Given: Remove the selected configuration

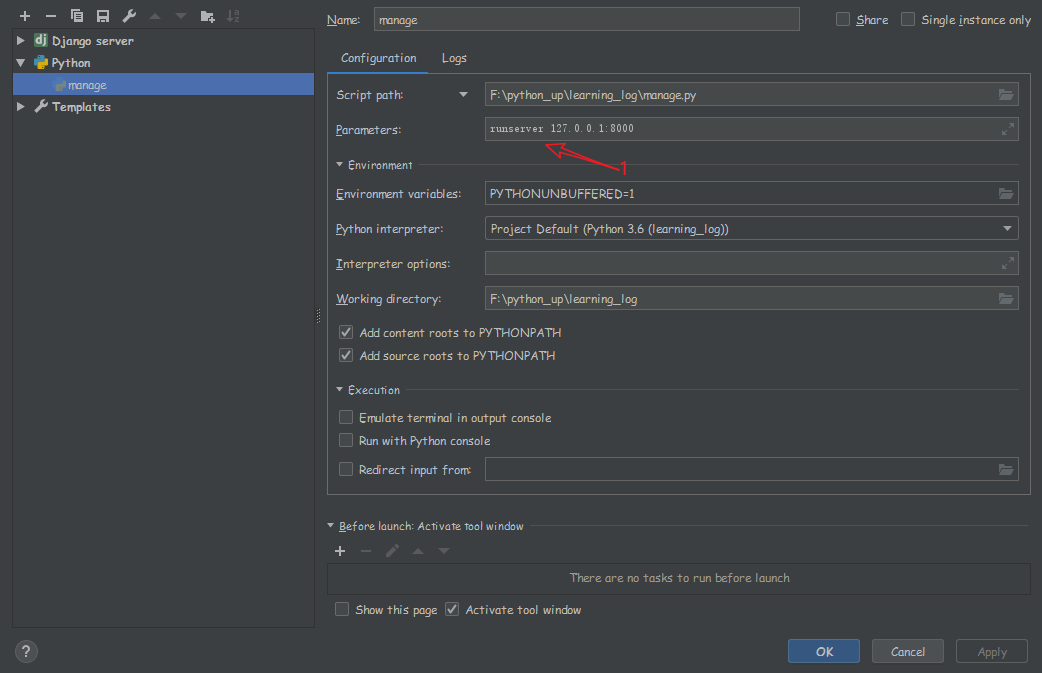Looking at the screenshot, I should pos(51,16).
